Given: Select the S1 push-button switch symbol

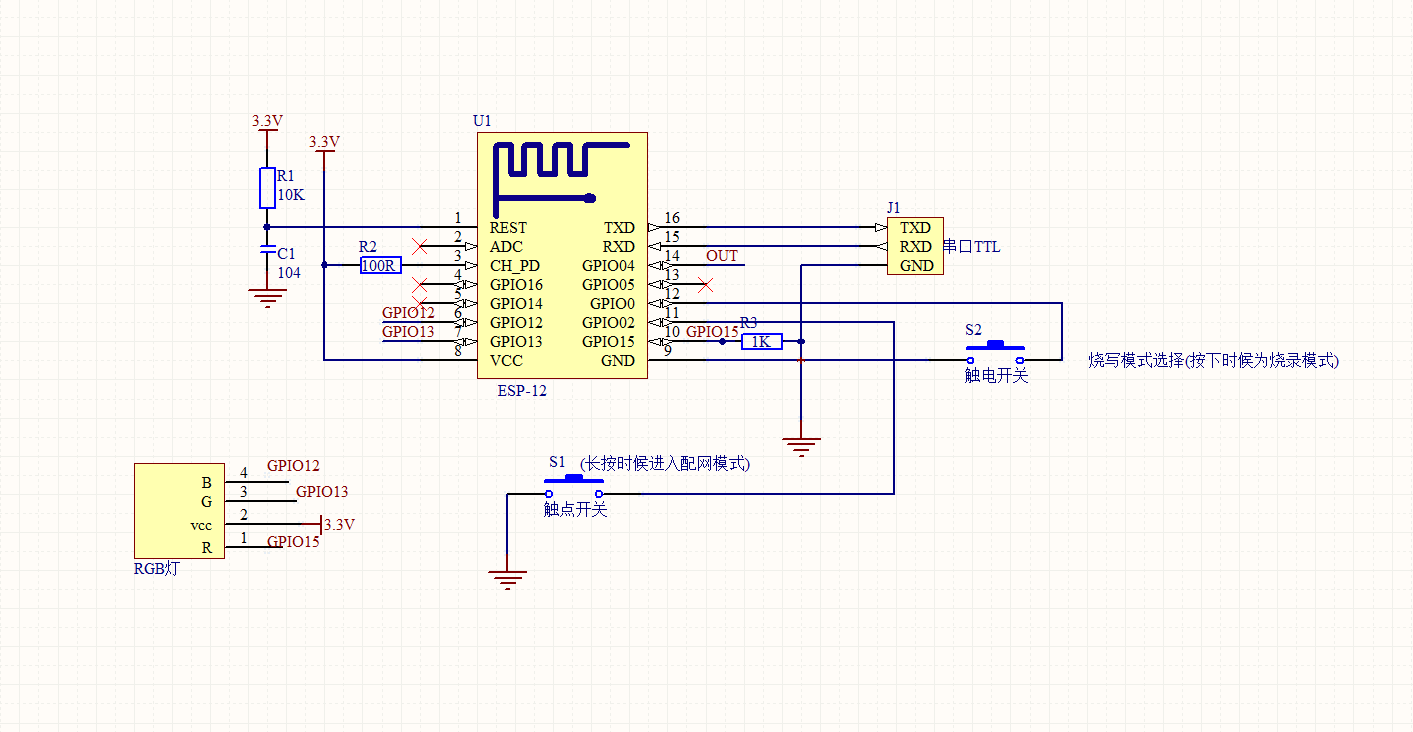Looking at the screenshot, I should pyautogui.click(x=574, y=486).
